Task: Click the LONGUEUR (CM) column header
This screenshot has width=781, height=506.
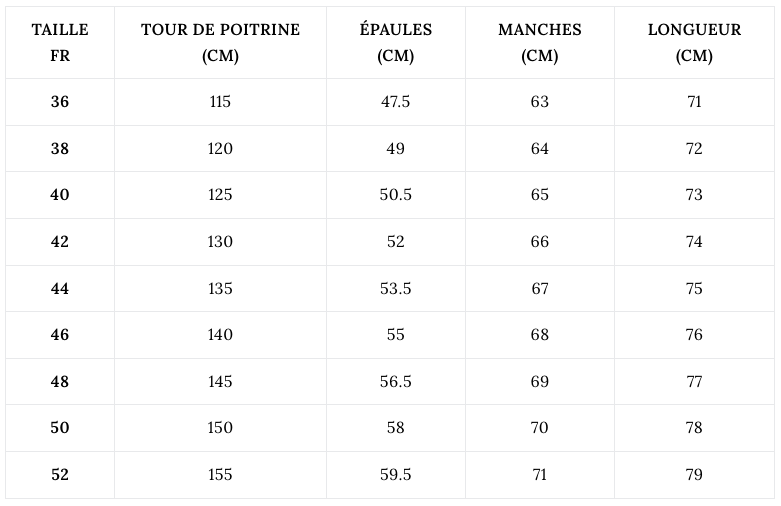Action: pos(694,42)
